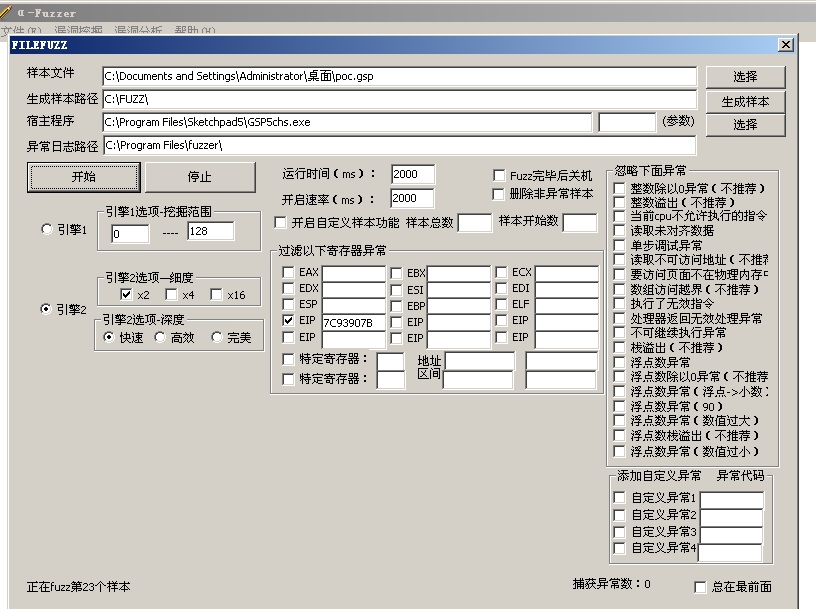Click the EIP value field 7C93907B
Viewport: 816px width, 609px height.
pos(353,322)
